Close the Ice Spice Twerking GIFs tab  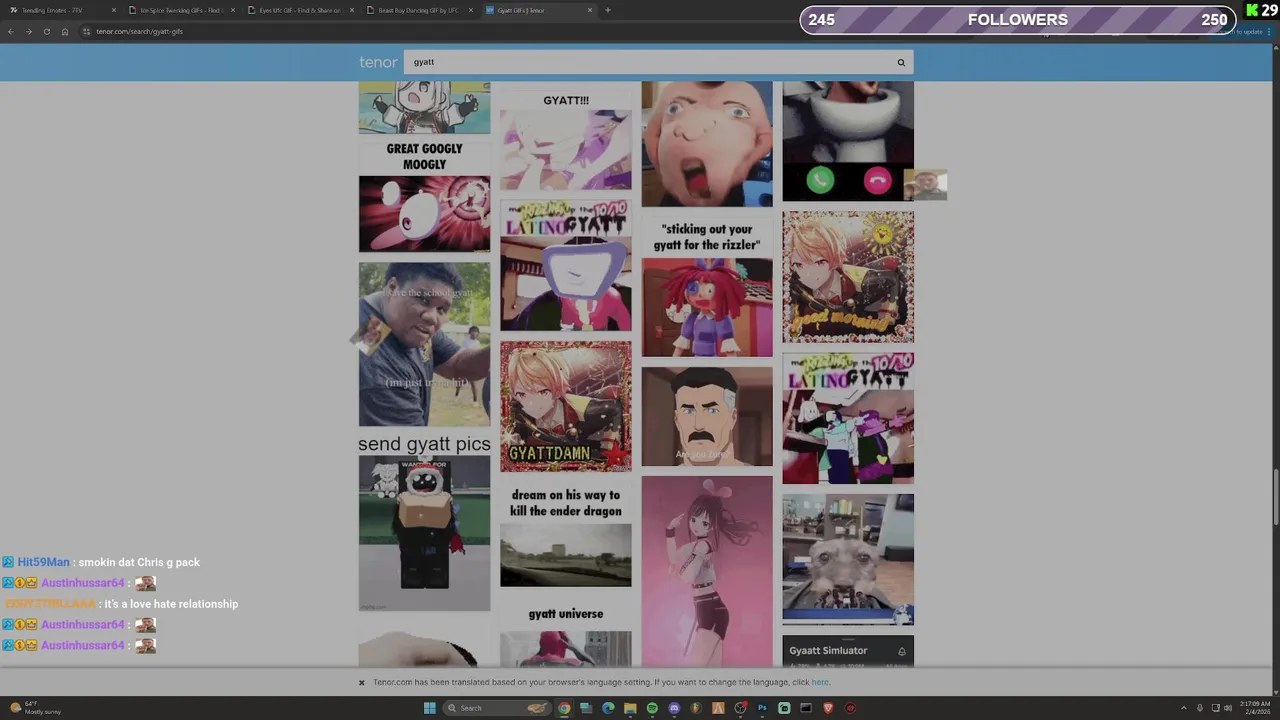coord(233,10)
